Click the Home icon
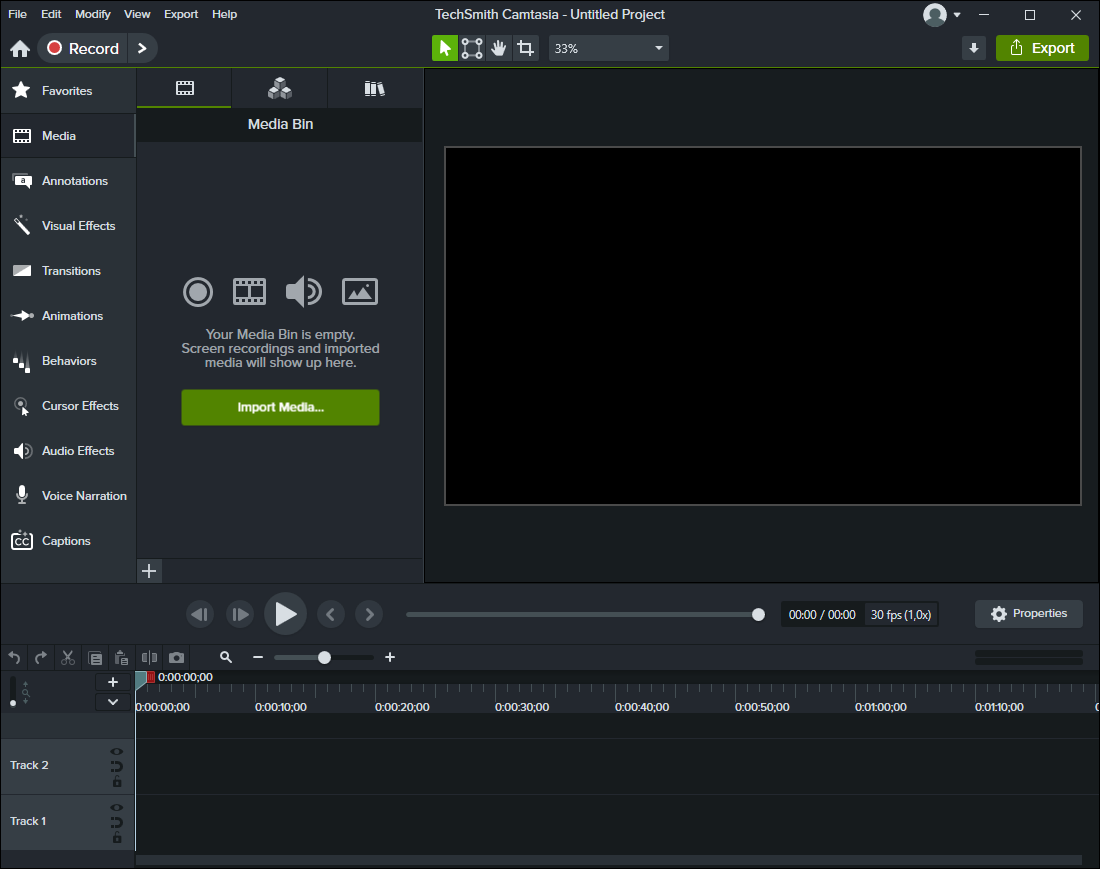The height and width of the screenshot is (869, 1100). (20, 49)
